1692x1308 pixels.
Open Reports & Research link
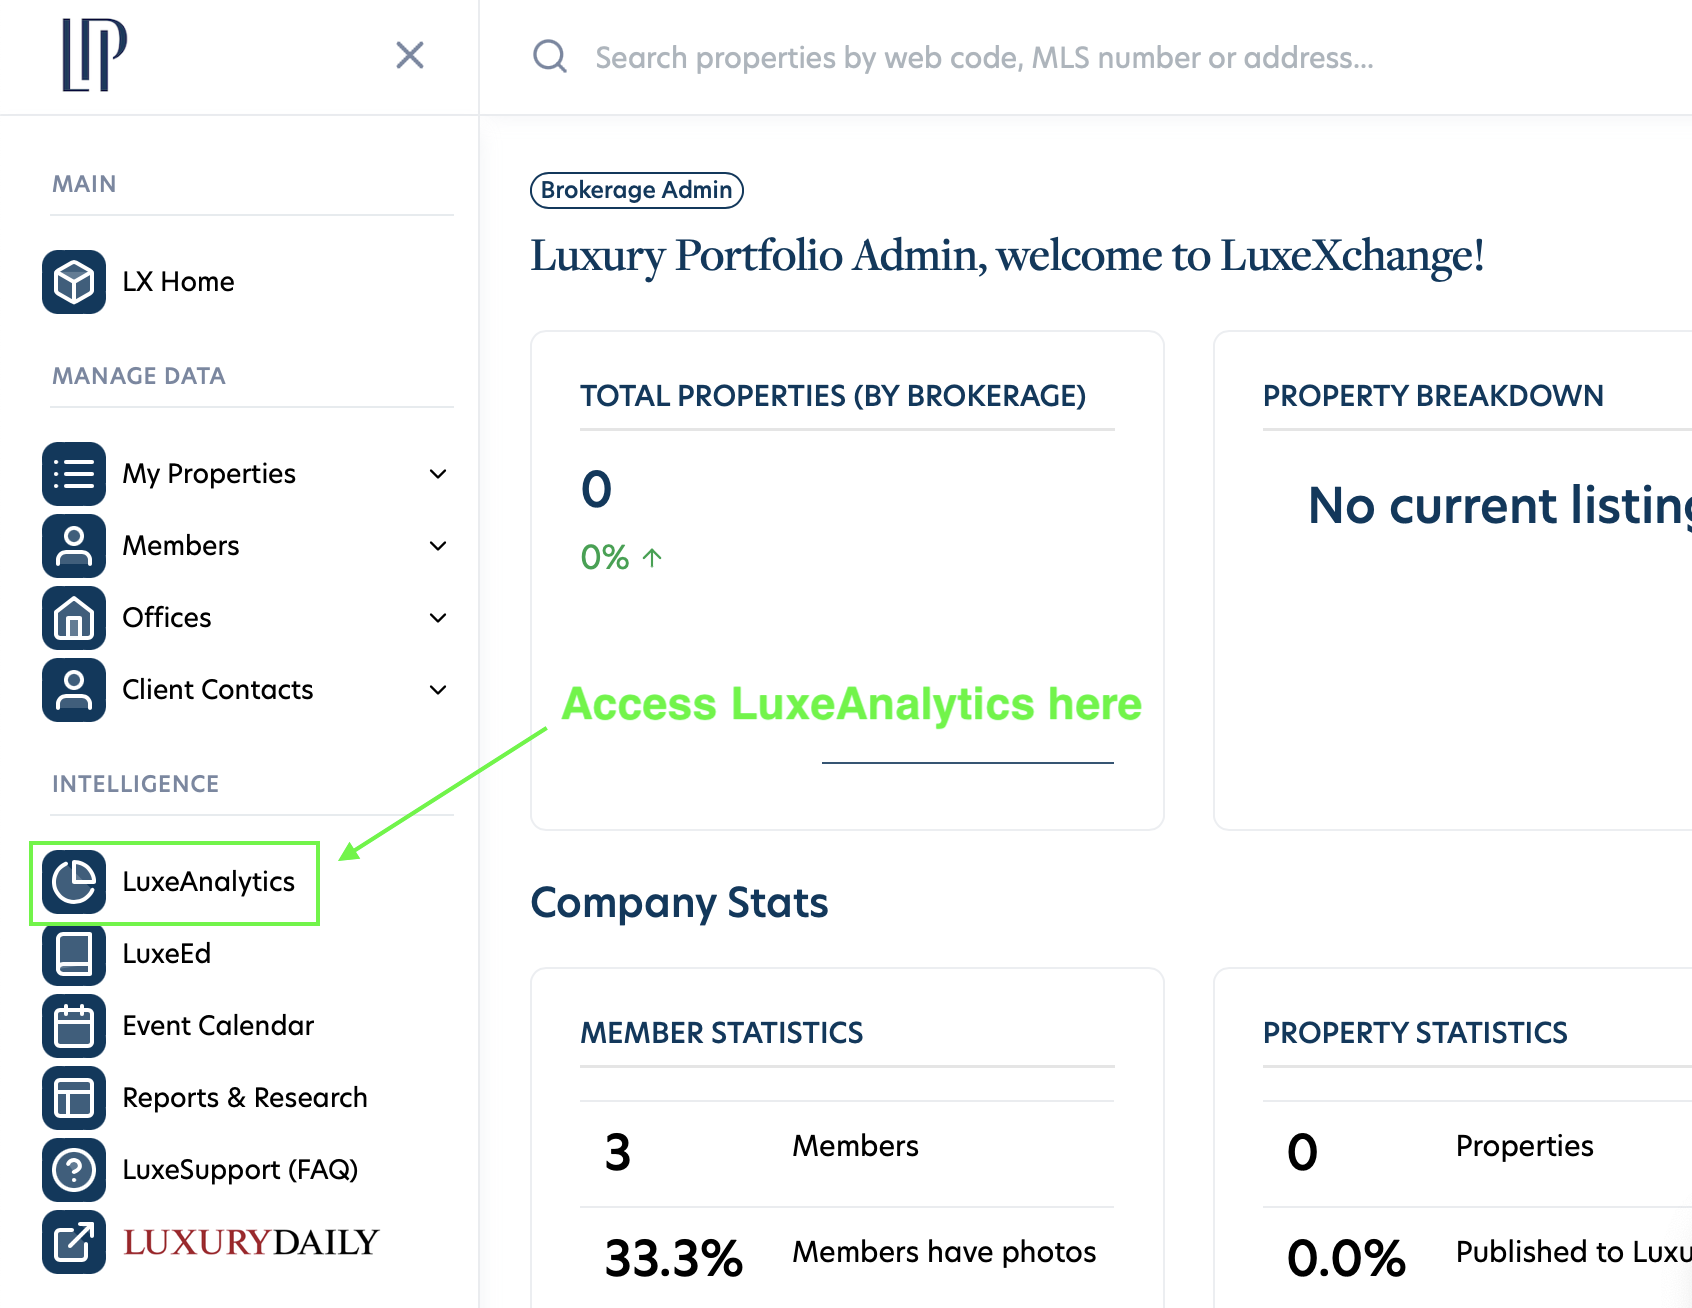tap(245, 1098)
